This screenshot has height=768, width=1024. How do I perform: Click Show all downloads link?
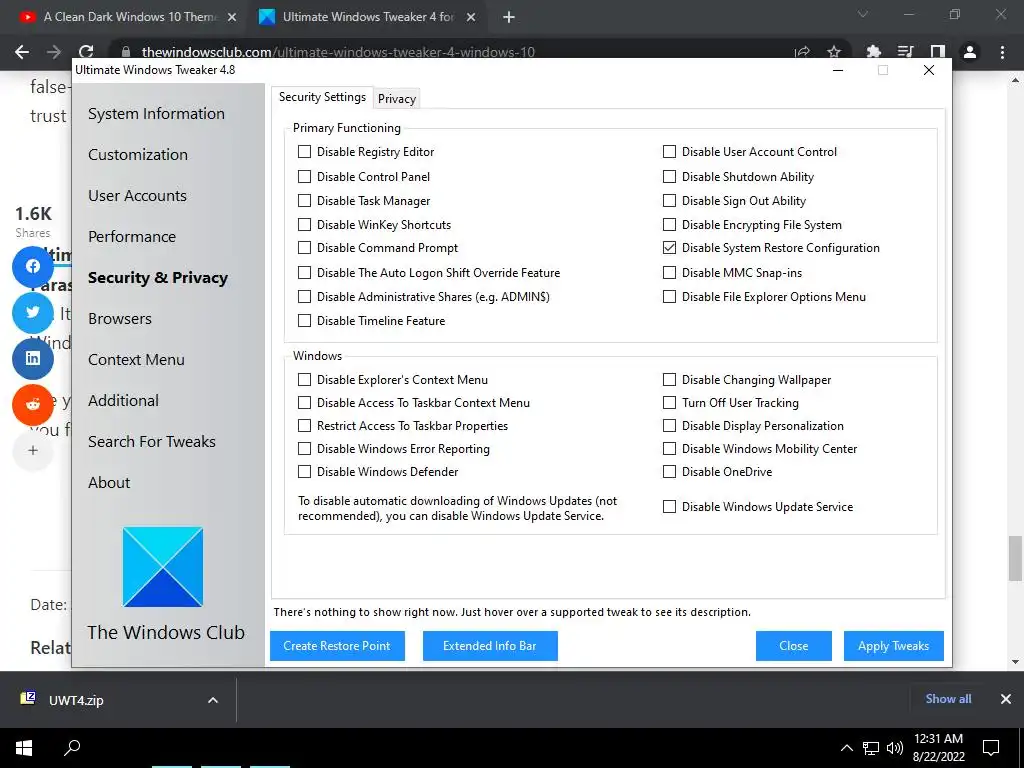coord(948,699)
